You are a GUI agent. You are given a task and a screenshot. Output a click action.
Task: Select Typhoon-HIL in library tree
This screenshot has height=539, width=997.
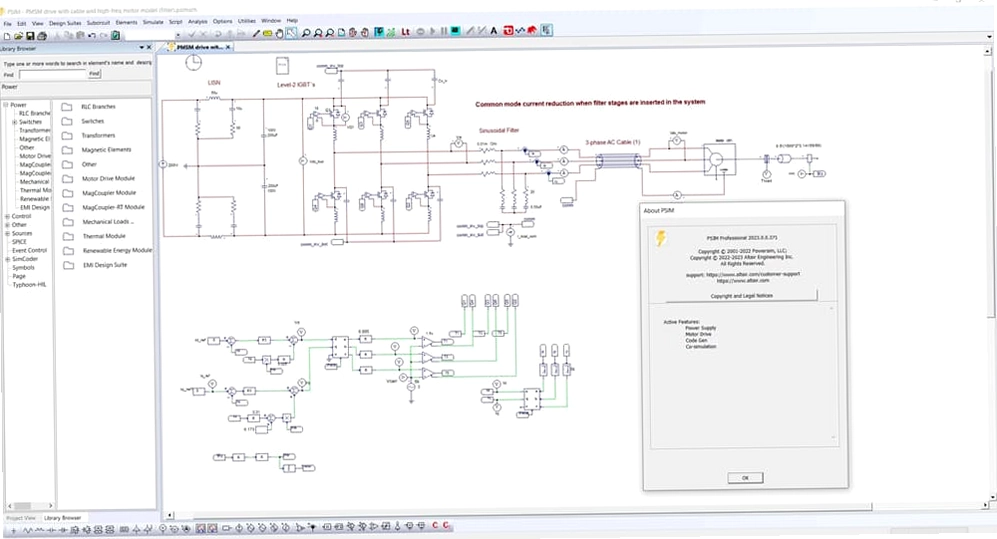point(29,285)
